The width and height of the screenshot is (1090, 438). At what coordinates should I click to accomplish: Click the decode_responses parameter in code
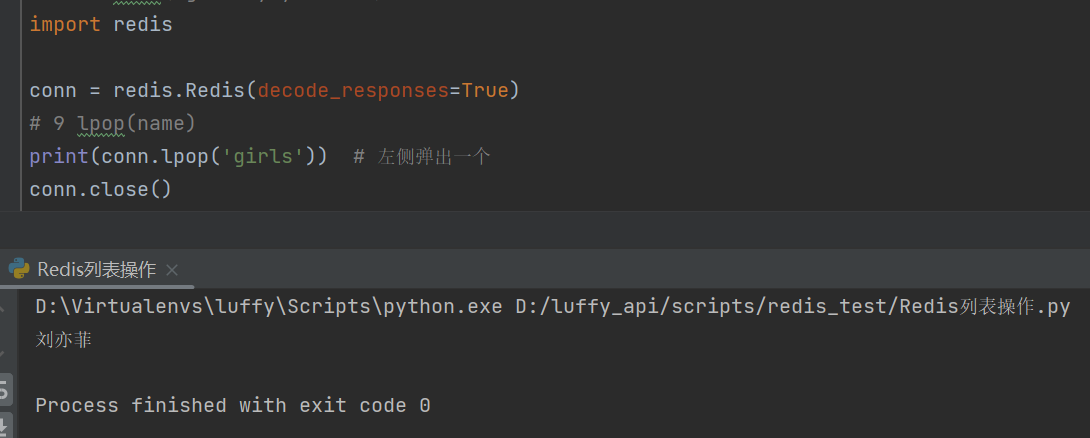353,91
